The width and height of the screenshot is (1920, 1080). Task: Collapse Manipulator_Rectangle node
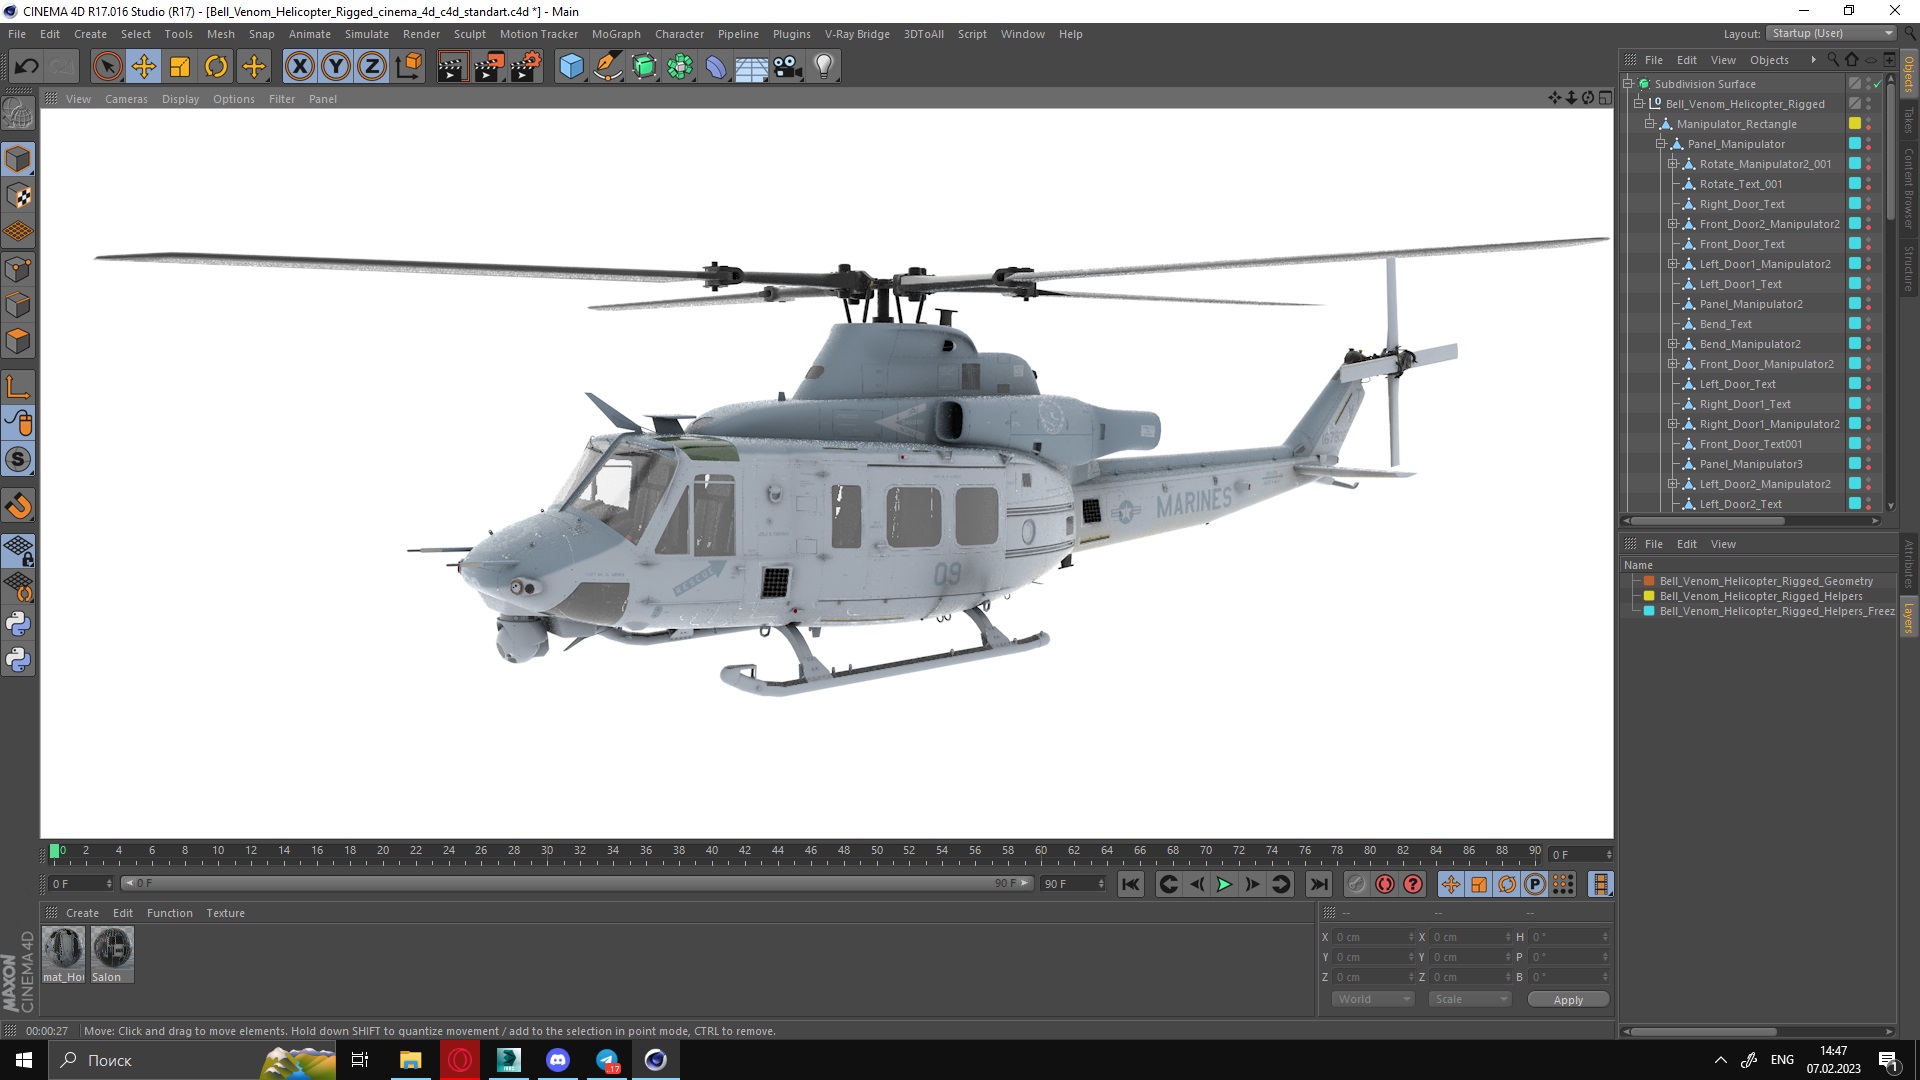point(1650,124)
